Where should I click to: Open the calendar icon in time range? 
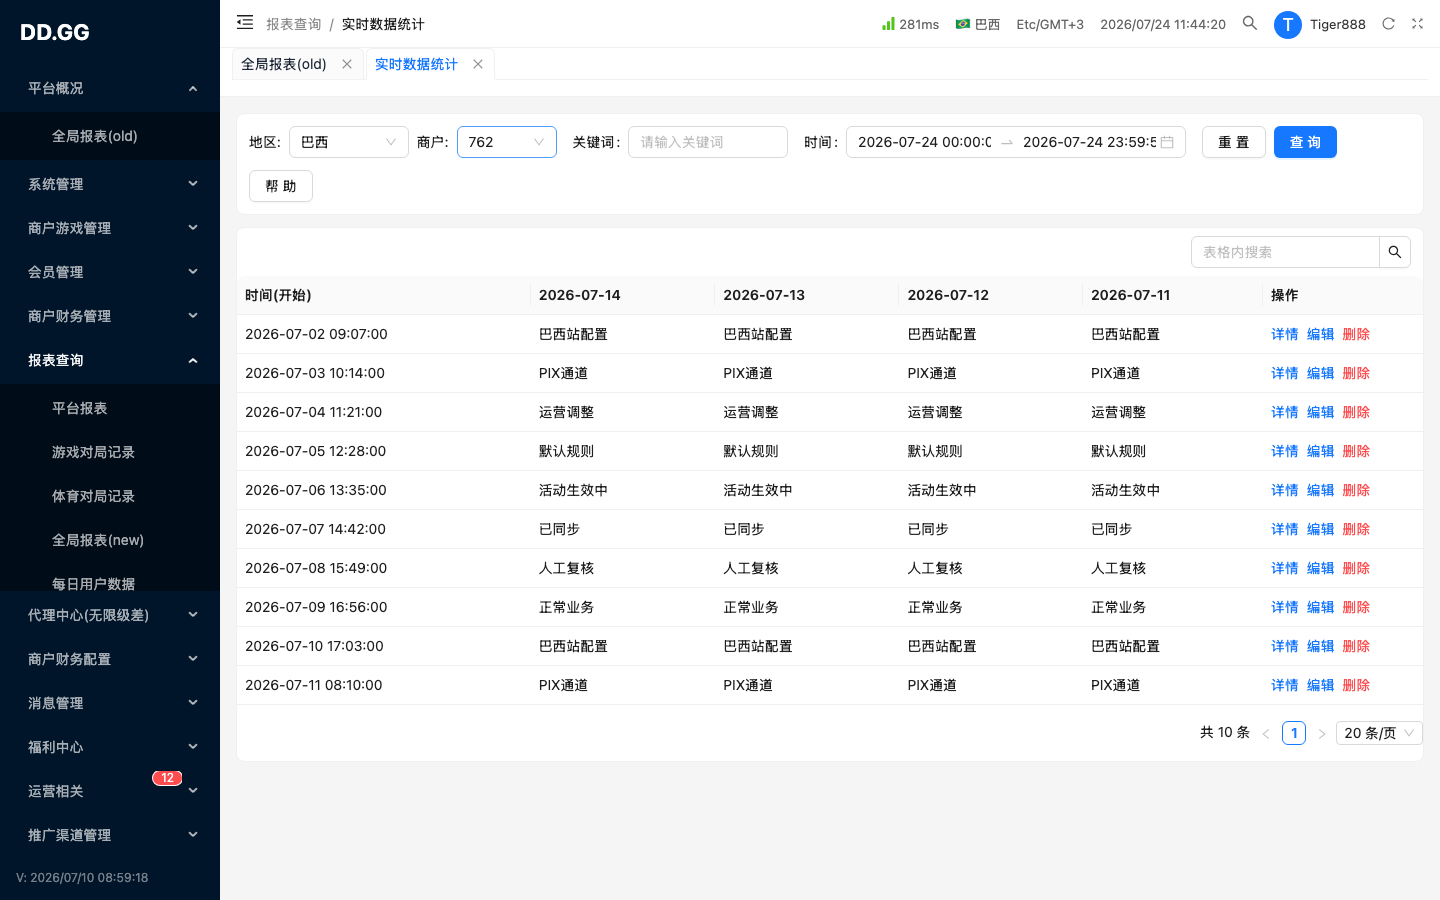coord(1167,142)
